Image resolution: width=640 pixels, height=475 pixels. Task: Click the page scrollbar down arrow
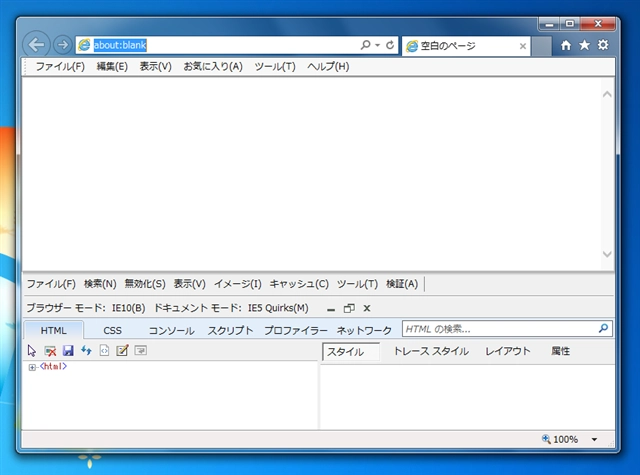pyautogui.click(x=607, y=254)
